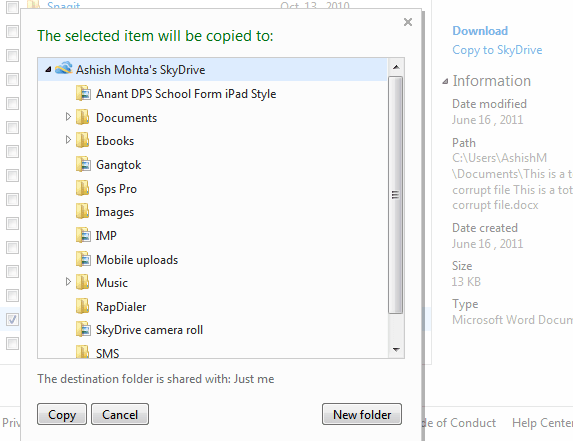This screenshot has height=441, width=573.
Task: Click the IMP photo folder icon
Action: [83, 235]
